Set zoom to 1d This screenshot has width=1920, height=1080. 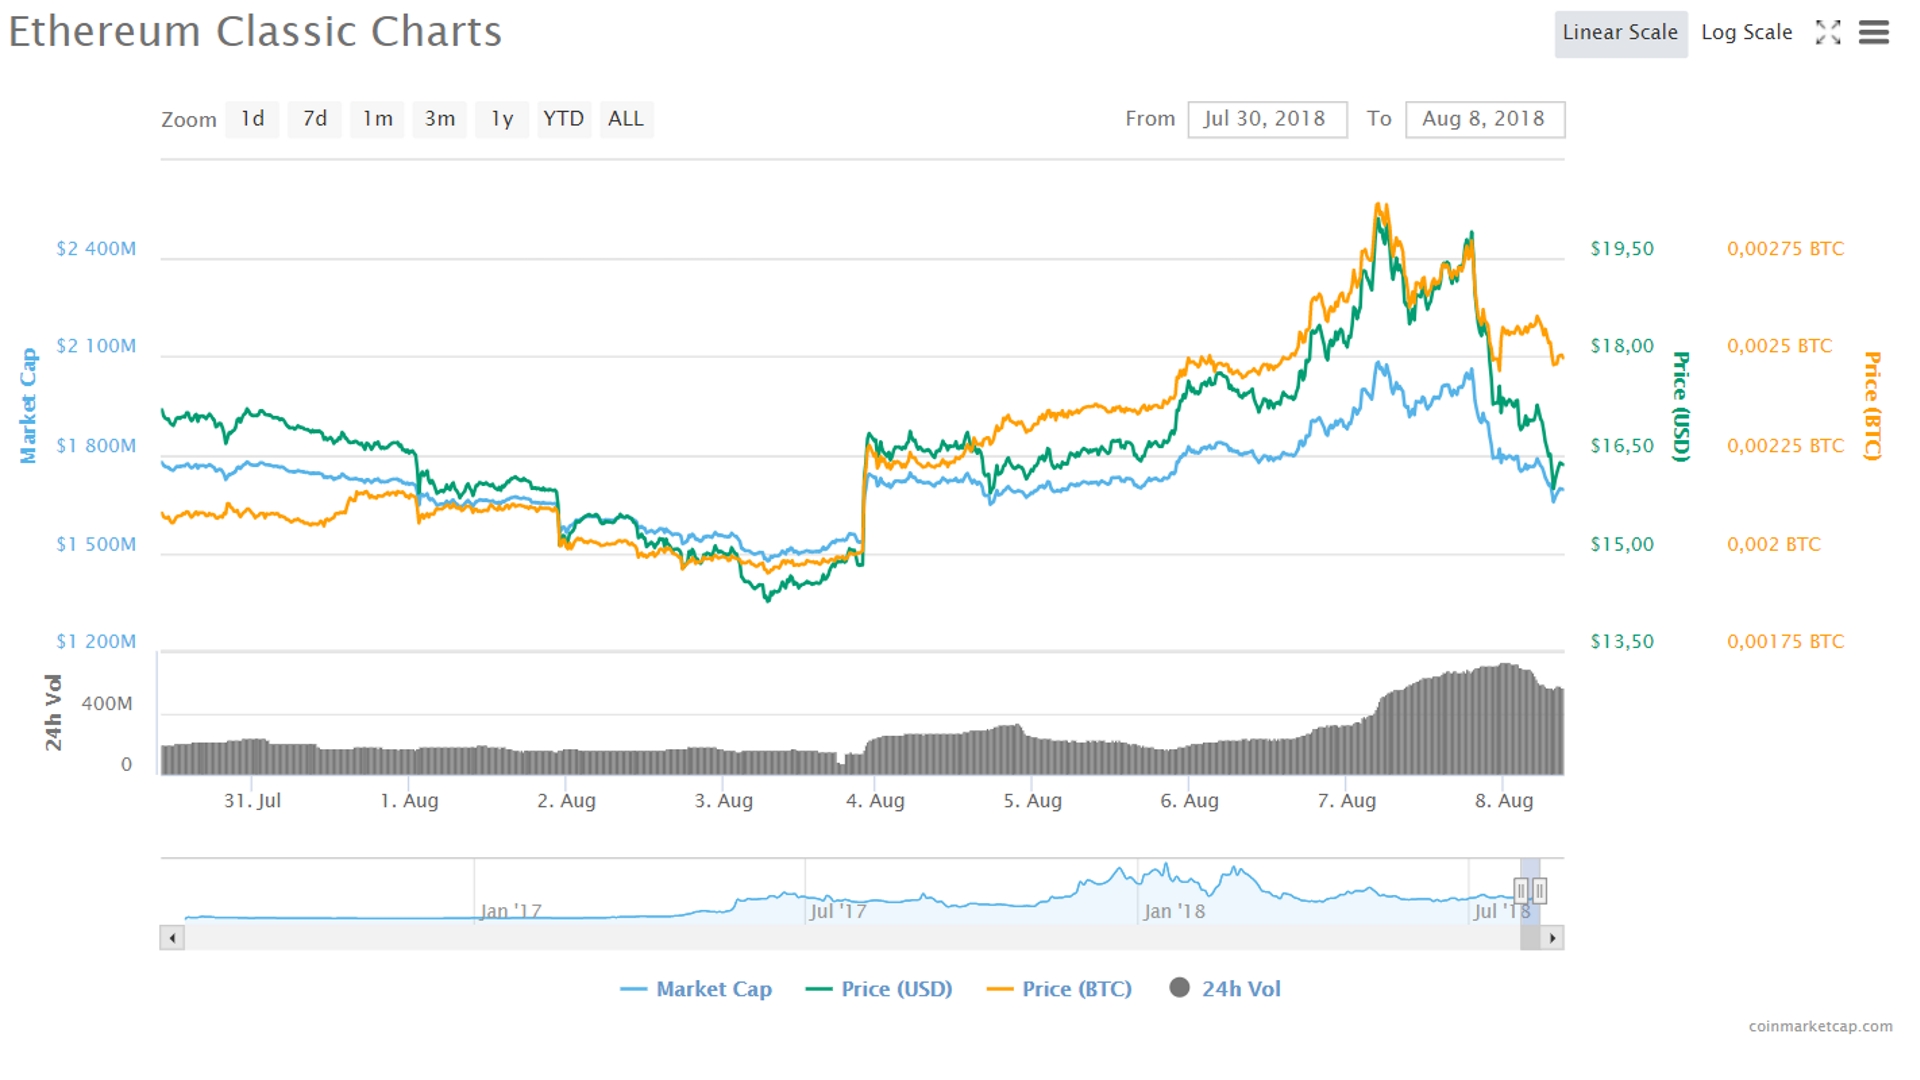[252, 119]
